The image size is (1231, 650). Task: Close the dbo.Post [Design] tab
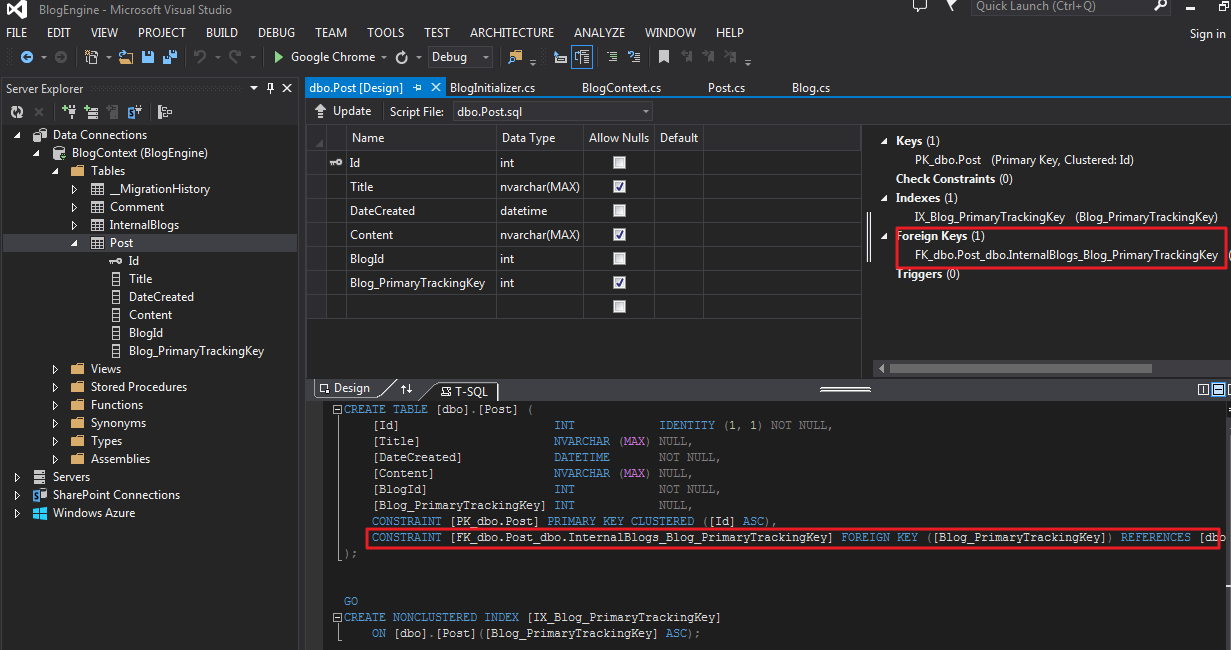click(x=435, y=88)
